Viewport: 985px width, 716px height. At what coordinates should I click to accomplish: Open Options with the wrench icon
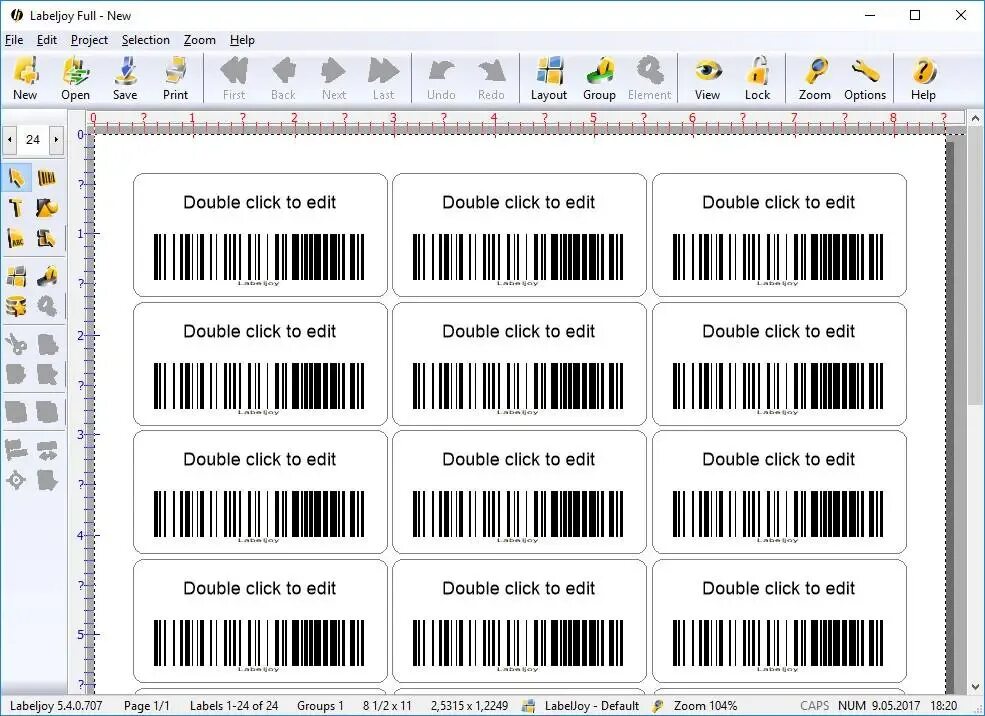[x=865, y=78]
